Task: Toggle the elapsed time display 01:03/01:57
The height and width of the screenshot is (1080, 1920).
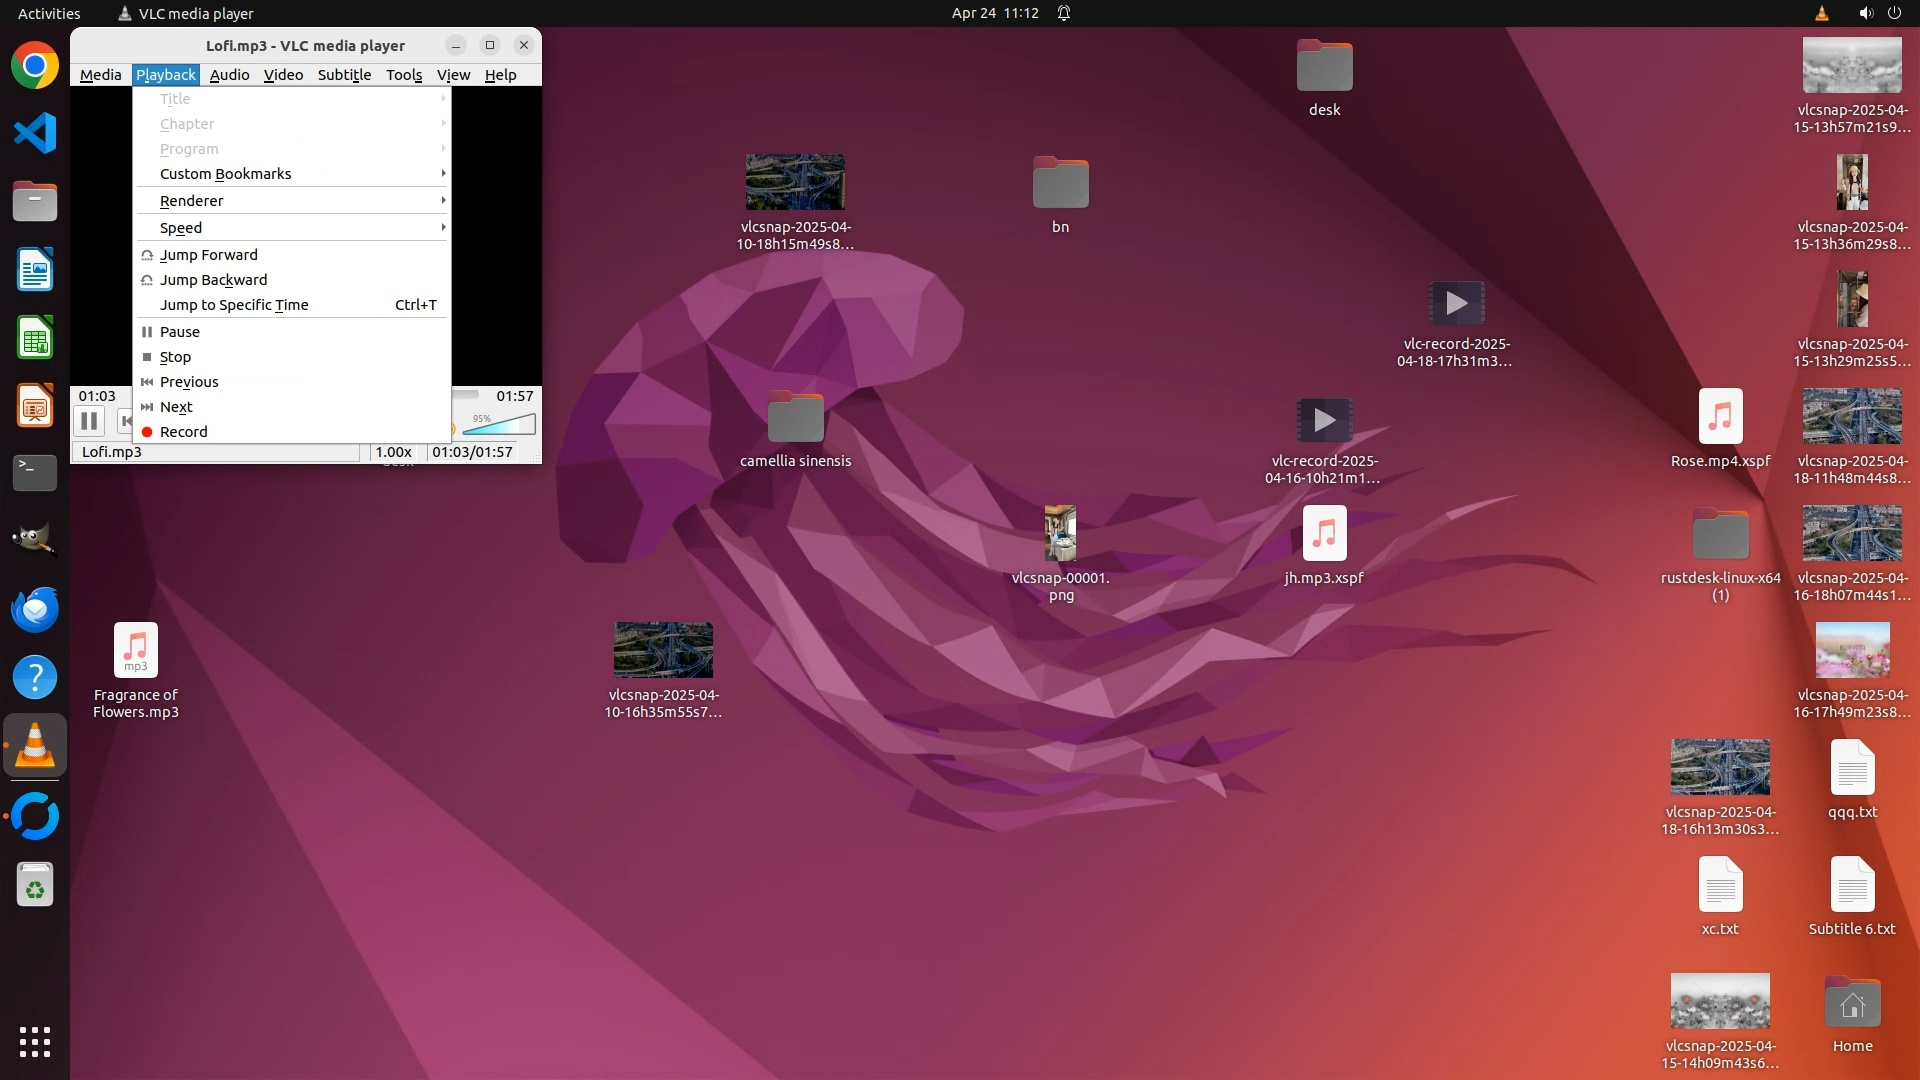Action: point(473,452)
